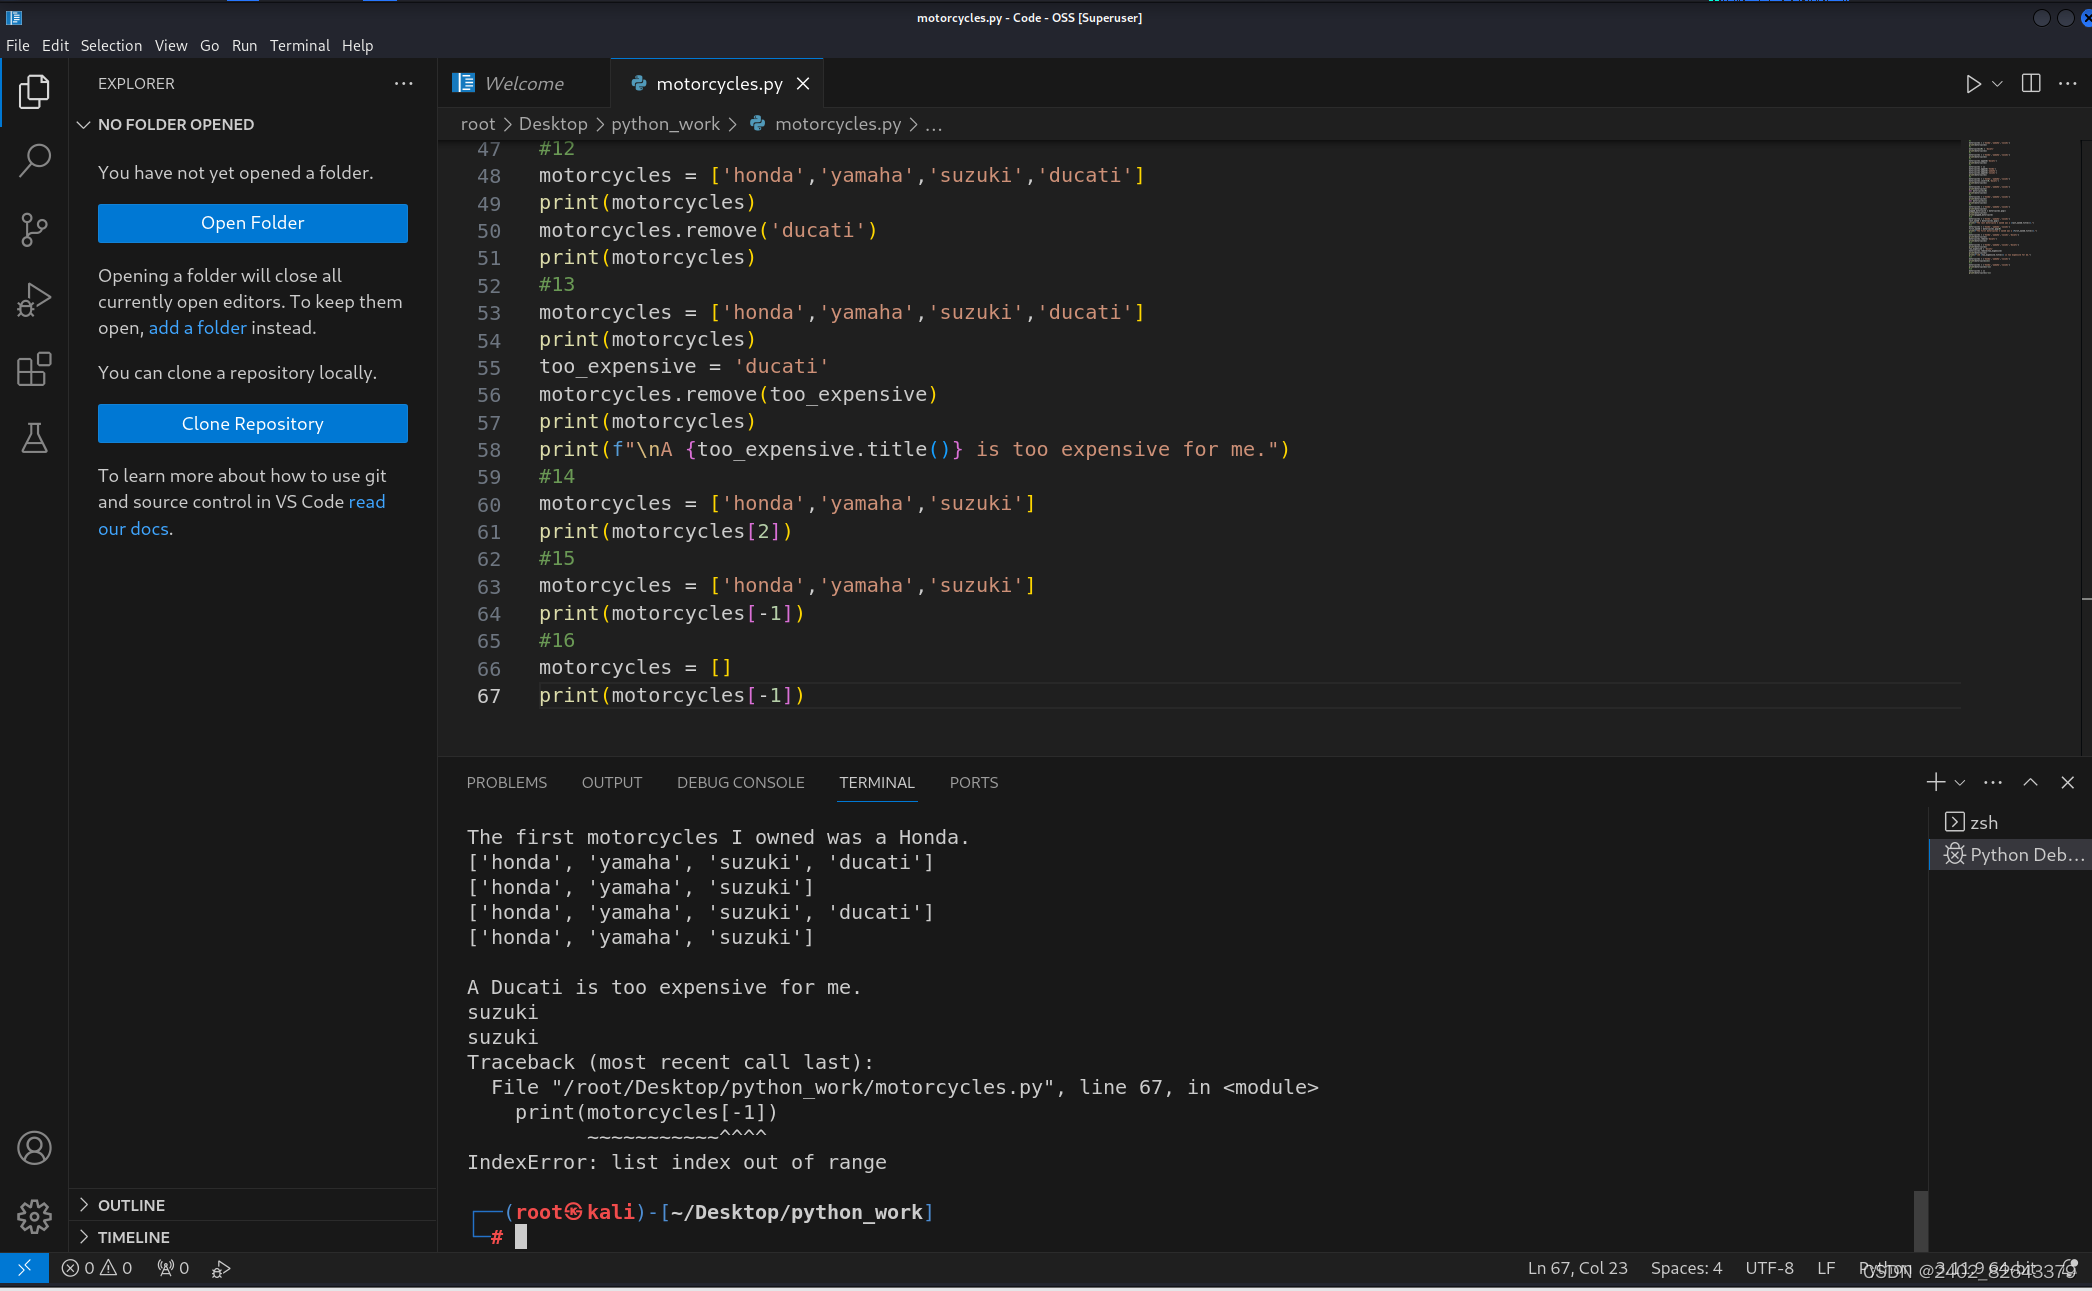Image resolution: width=2092 pixels, height=1291 pixels.
Task: Click the breadcrumb ellipsis symbol segment
Action: pos(934,124)
